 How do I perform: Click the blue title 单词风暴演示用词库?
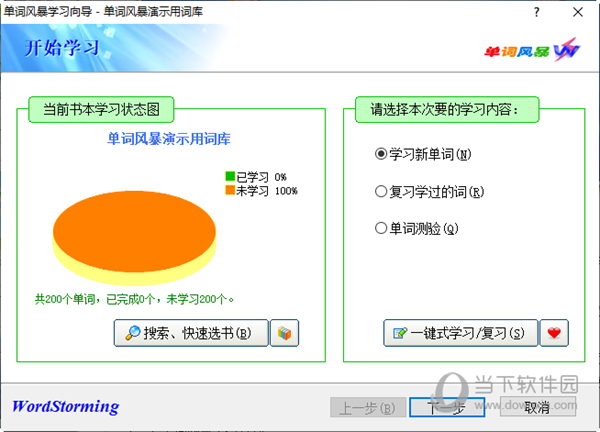point(169,139)
